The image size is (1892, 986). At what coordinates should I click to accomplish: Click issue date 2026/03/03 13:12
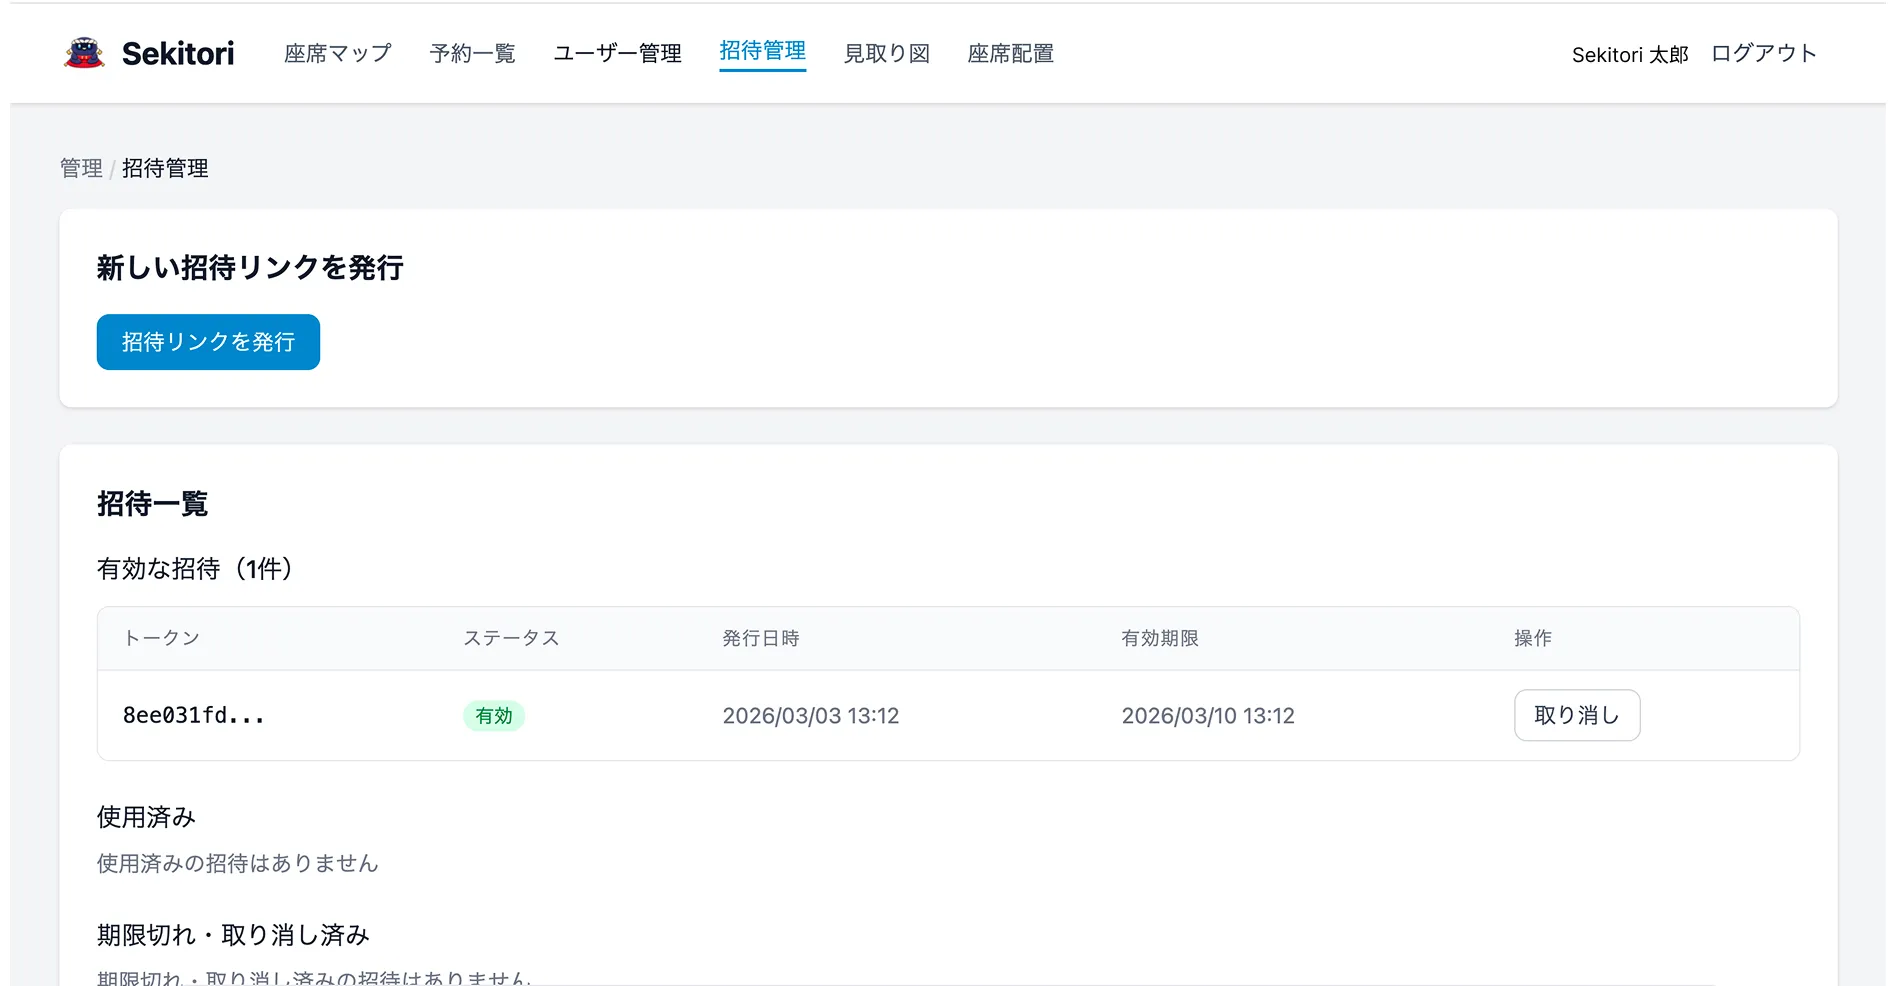(811, 716)
